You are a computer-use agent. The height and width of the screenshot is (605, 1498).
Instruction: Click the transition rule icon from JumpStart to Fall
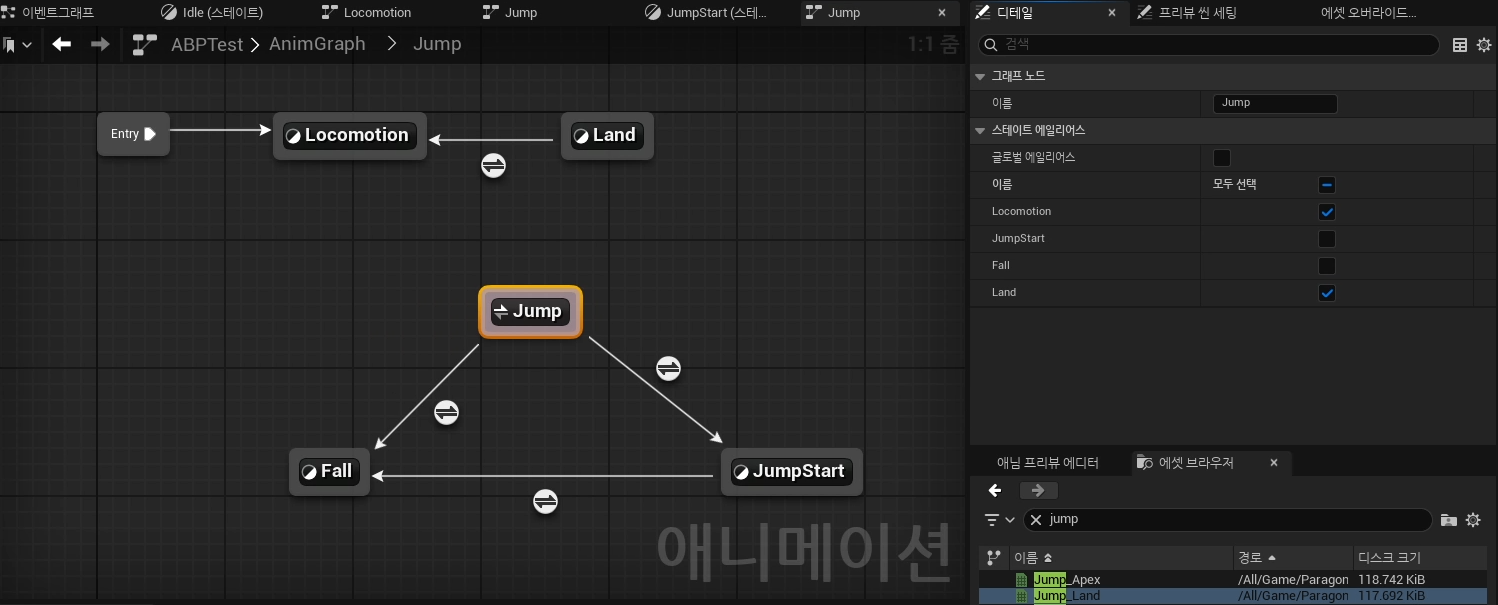(545, 502)
